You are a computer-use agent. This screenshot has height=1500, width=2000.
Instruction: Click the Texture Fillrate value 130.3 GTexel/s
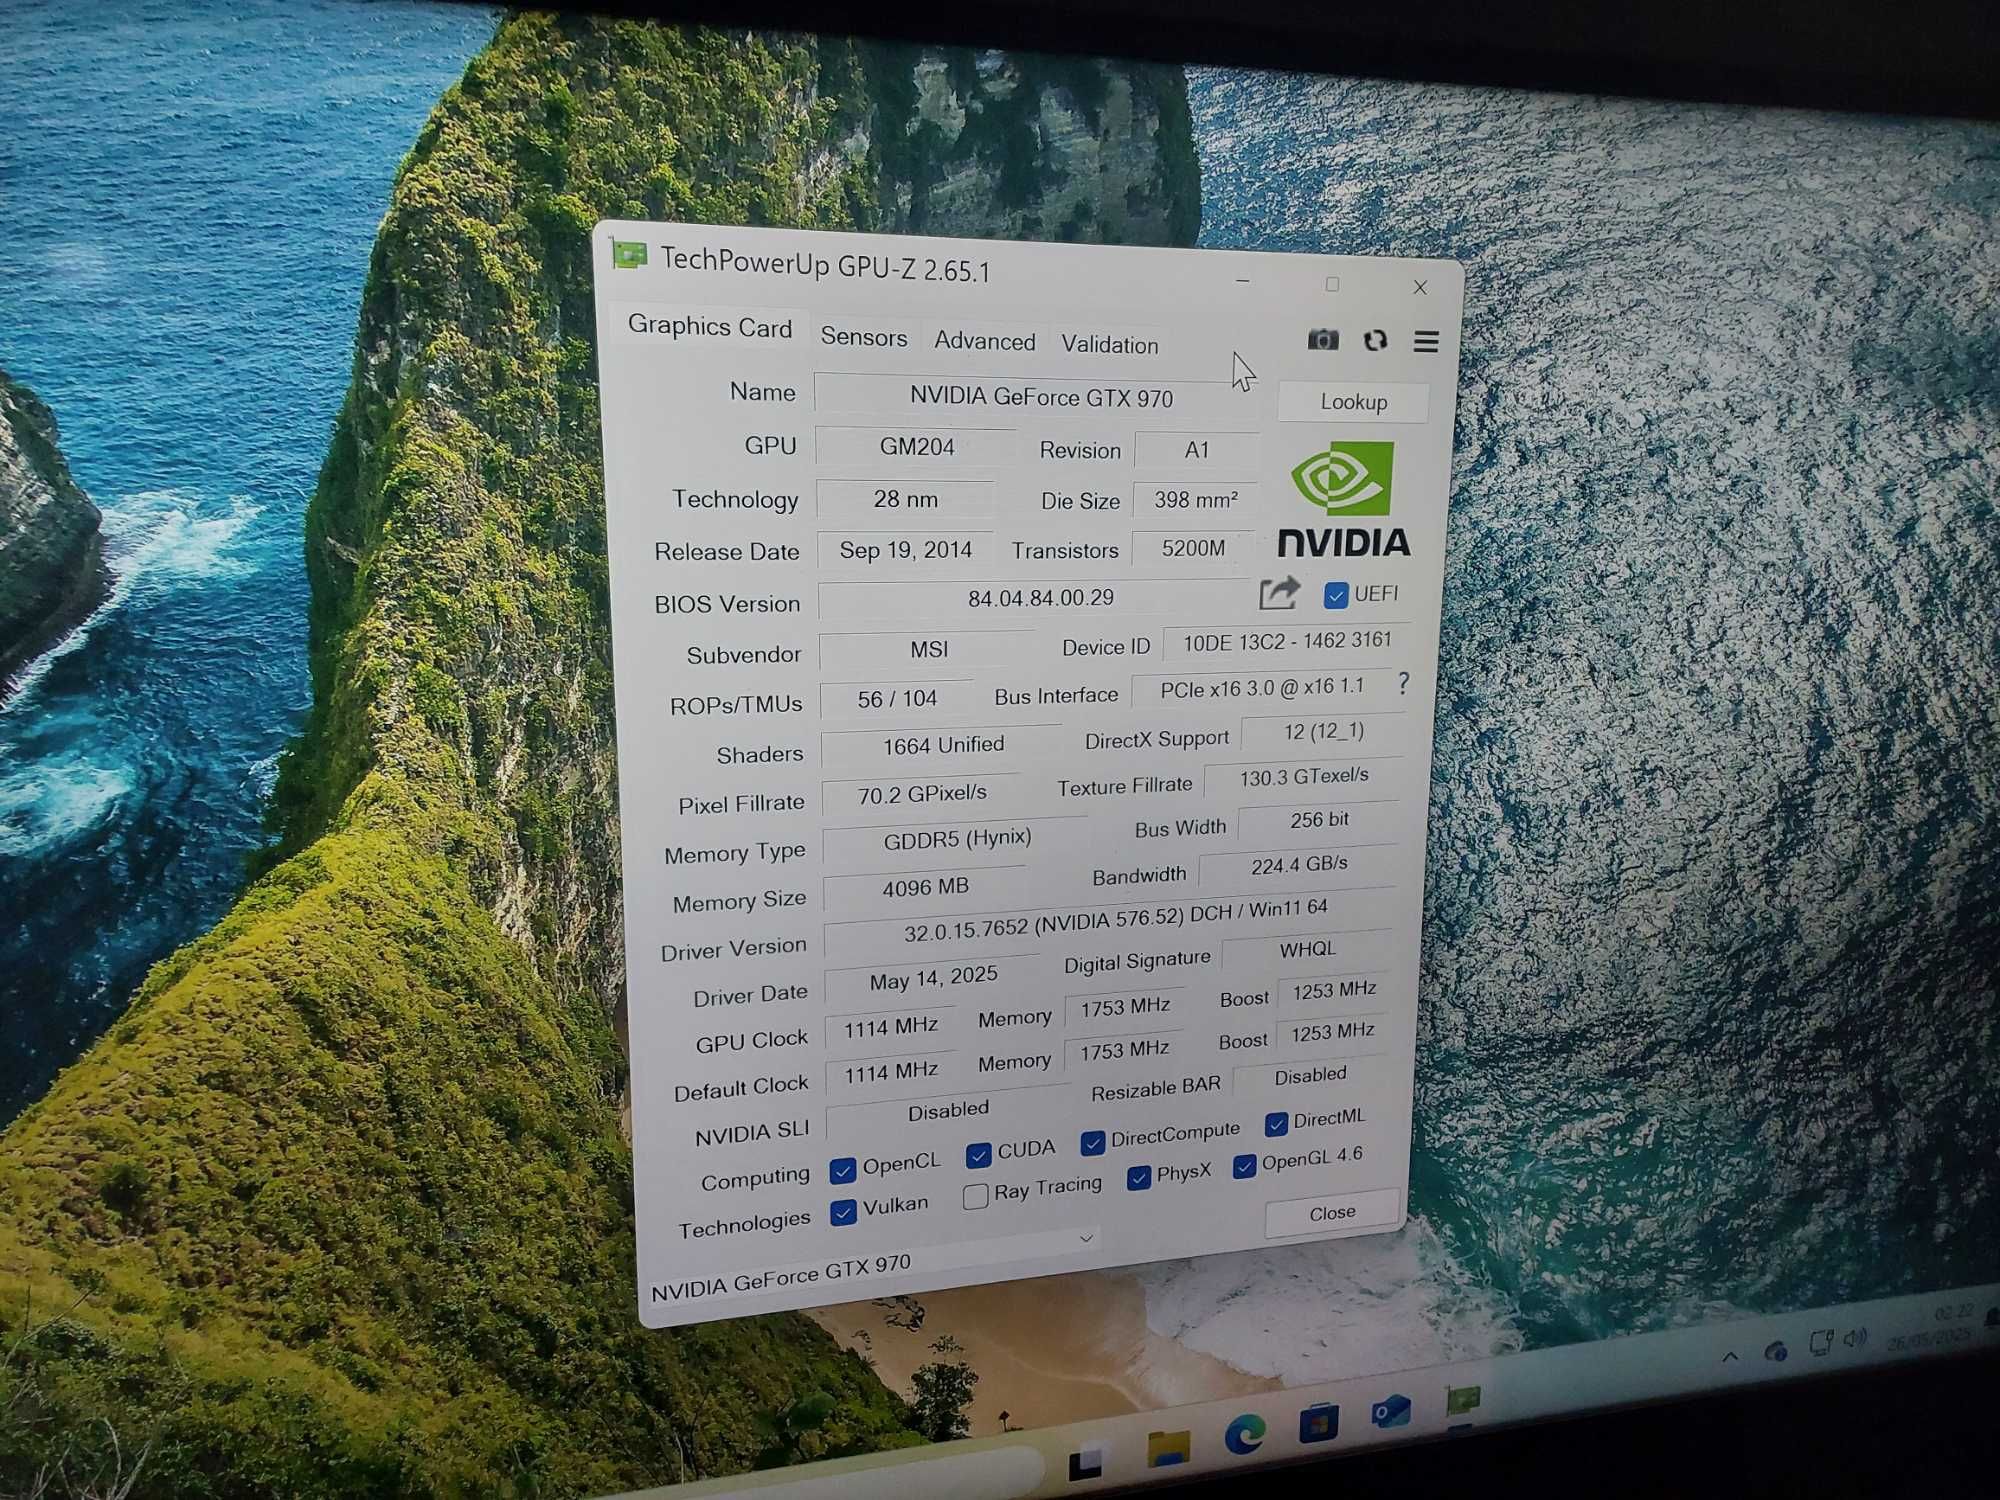coord(1303,777)
